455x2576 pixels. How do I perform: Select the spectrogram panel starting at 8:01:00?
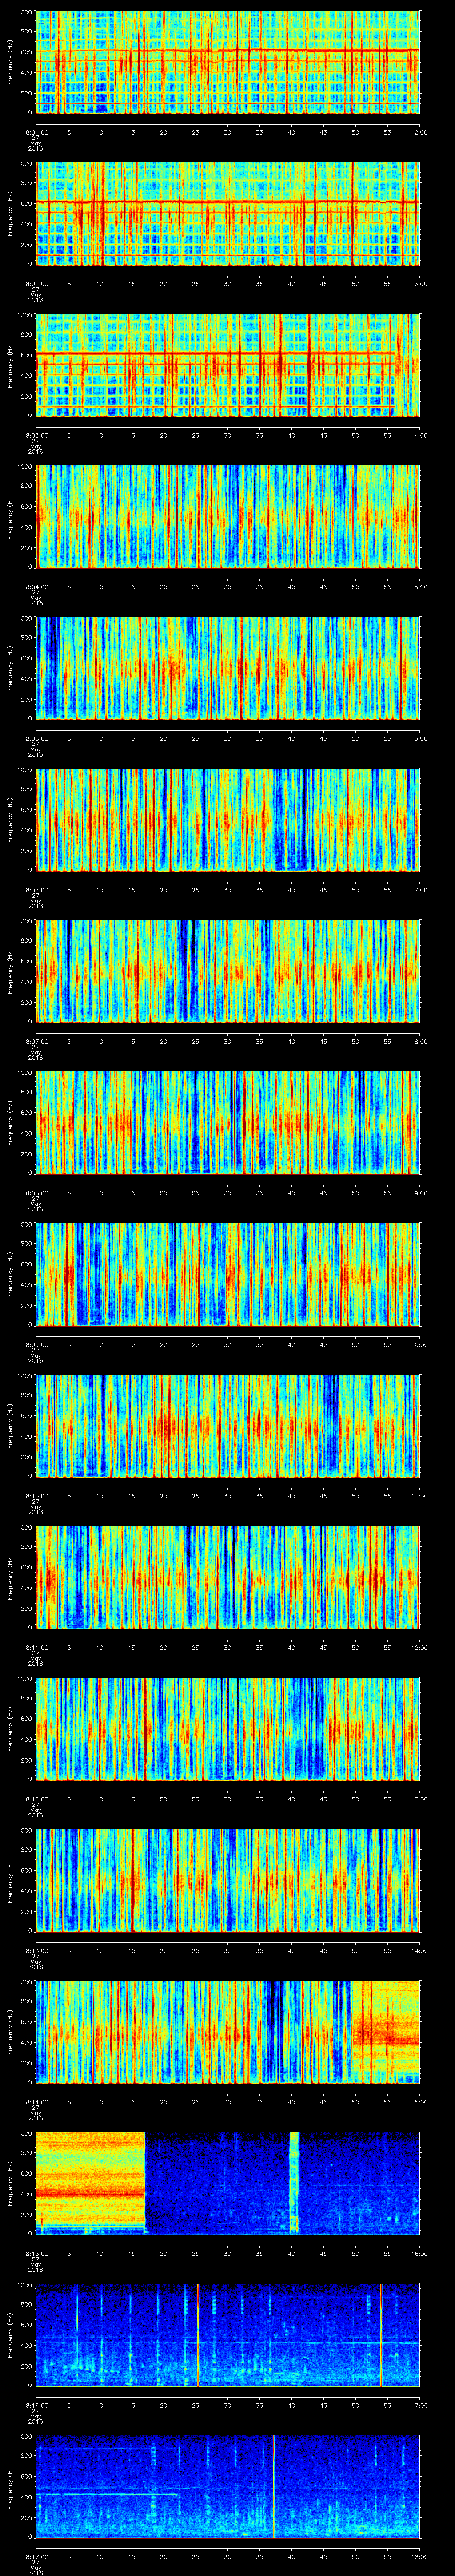coord(228,63)
